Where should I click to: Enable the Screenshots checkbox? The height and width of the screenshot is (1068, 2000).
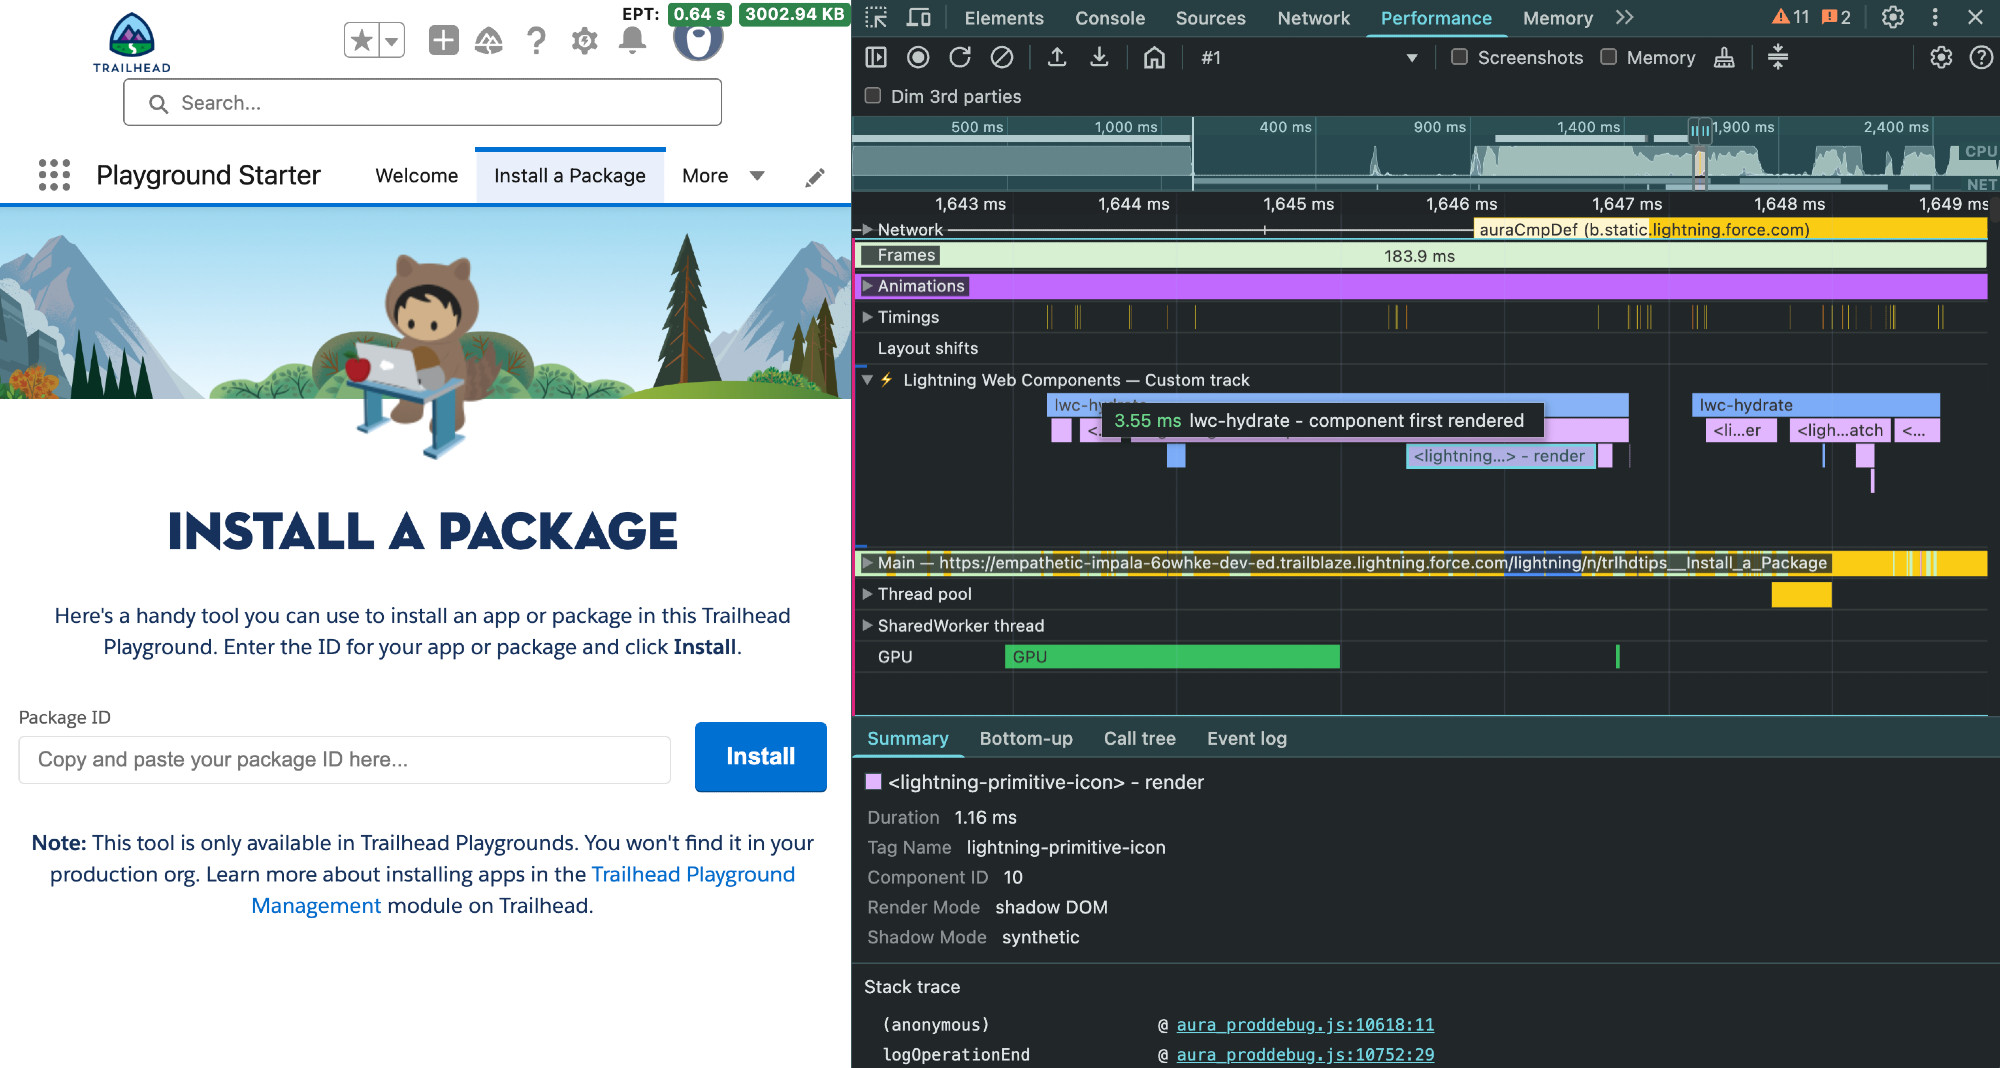[x=1460, y=57]
